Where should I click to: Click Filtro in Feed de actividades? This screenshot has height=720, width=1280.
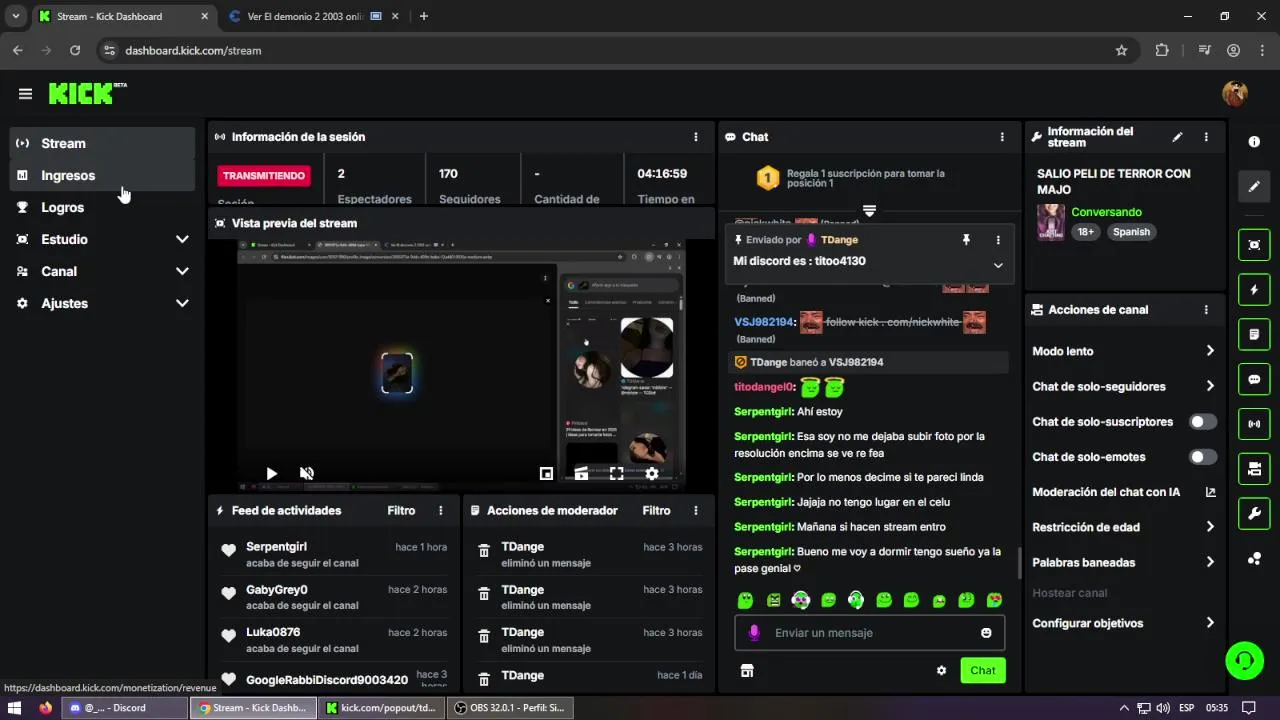click(x=401, y=510)
